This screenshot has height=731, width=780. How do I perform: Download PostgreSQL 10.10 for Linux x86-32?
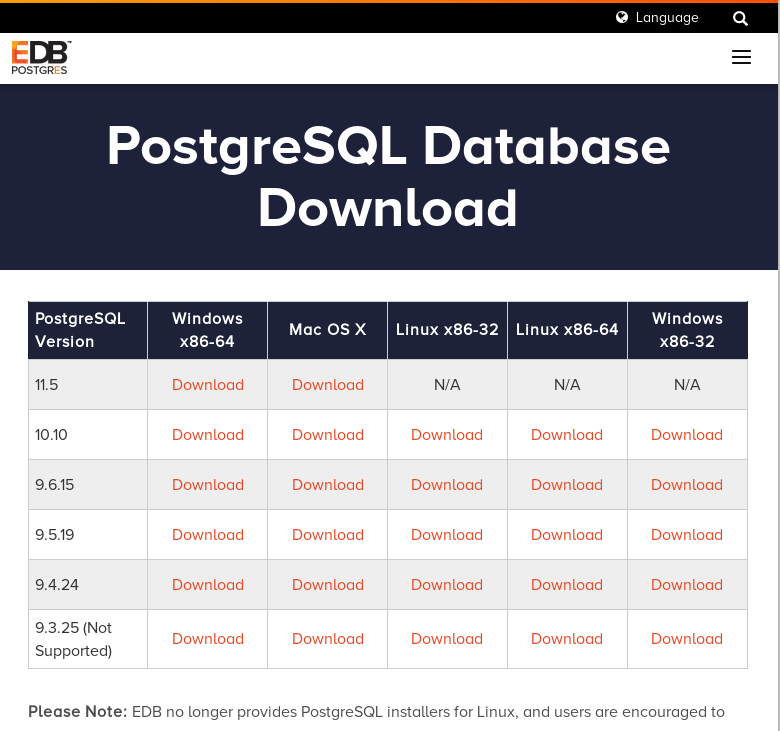pos(447,435)
